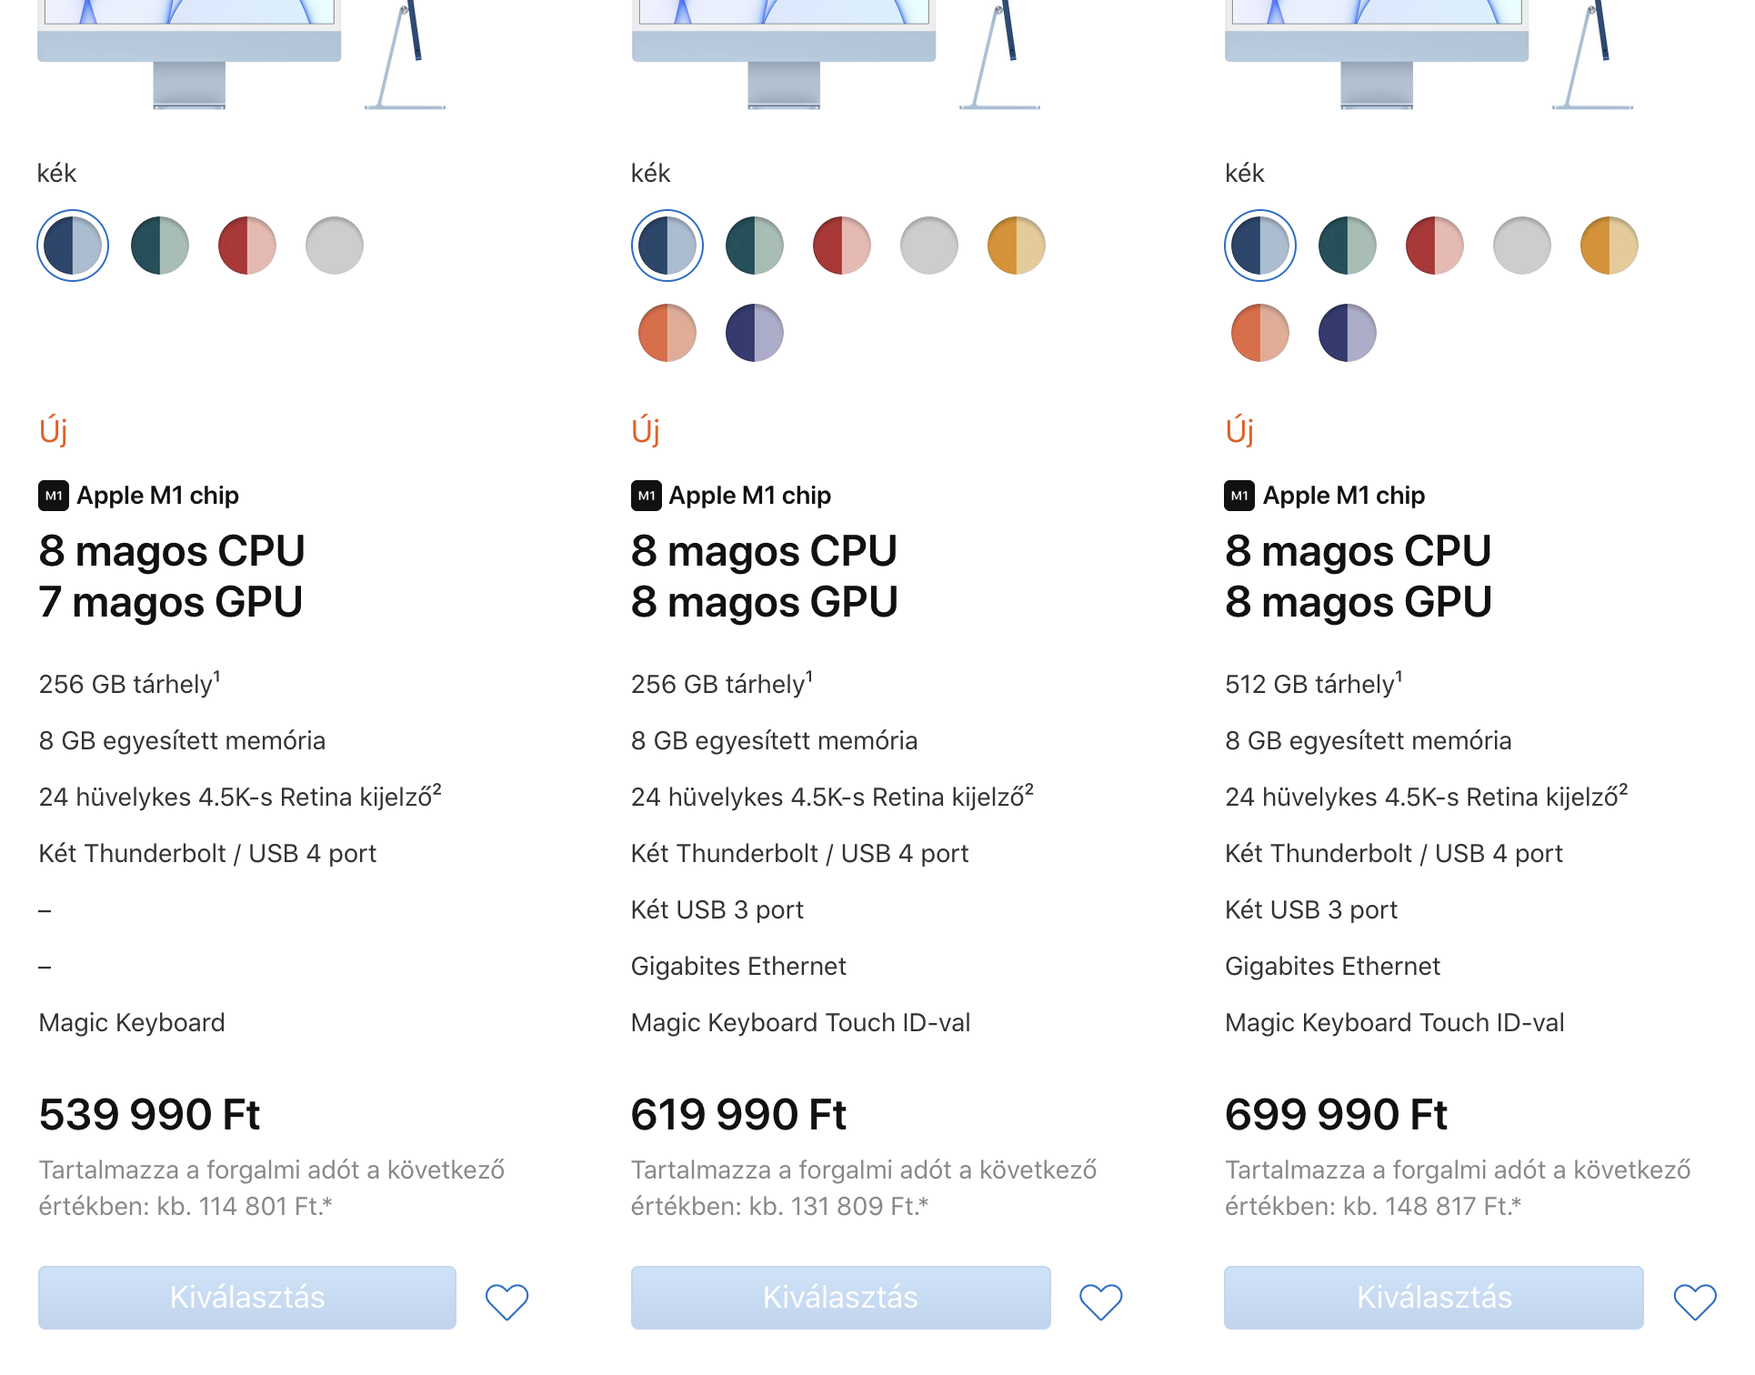Pick the orange color on the 512 GB iMac
The width and height of the screenshot is (1755, 1375).
click(x=1260, y=333)
